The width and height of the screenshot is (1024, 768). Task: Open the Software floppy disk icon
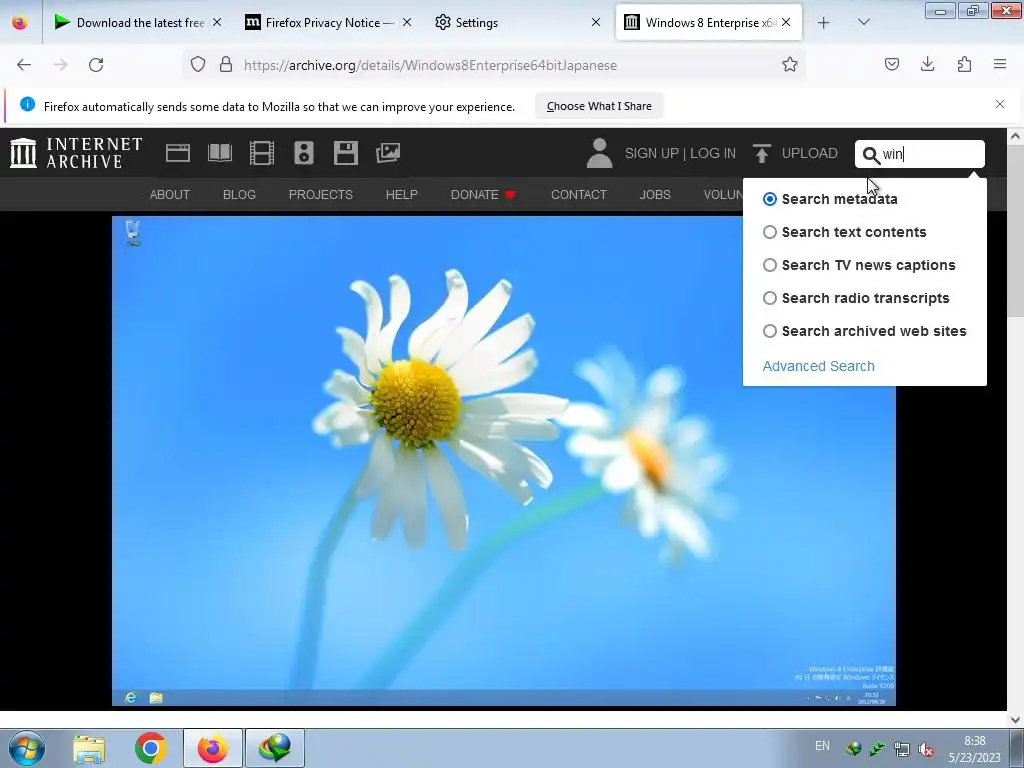point(345,153)
